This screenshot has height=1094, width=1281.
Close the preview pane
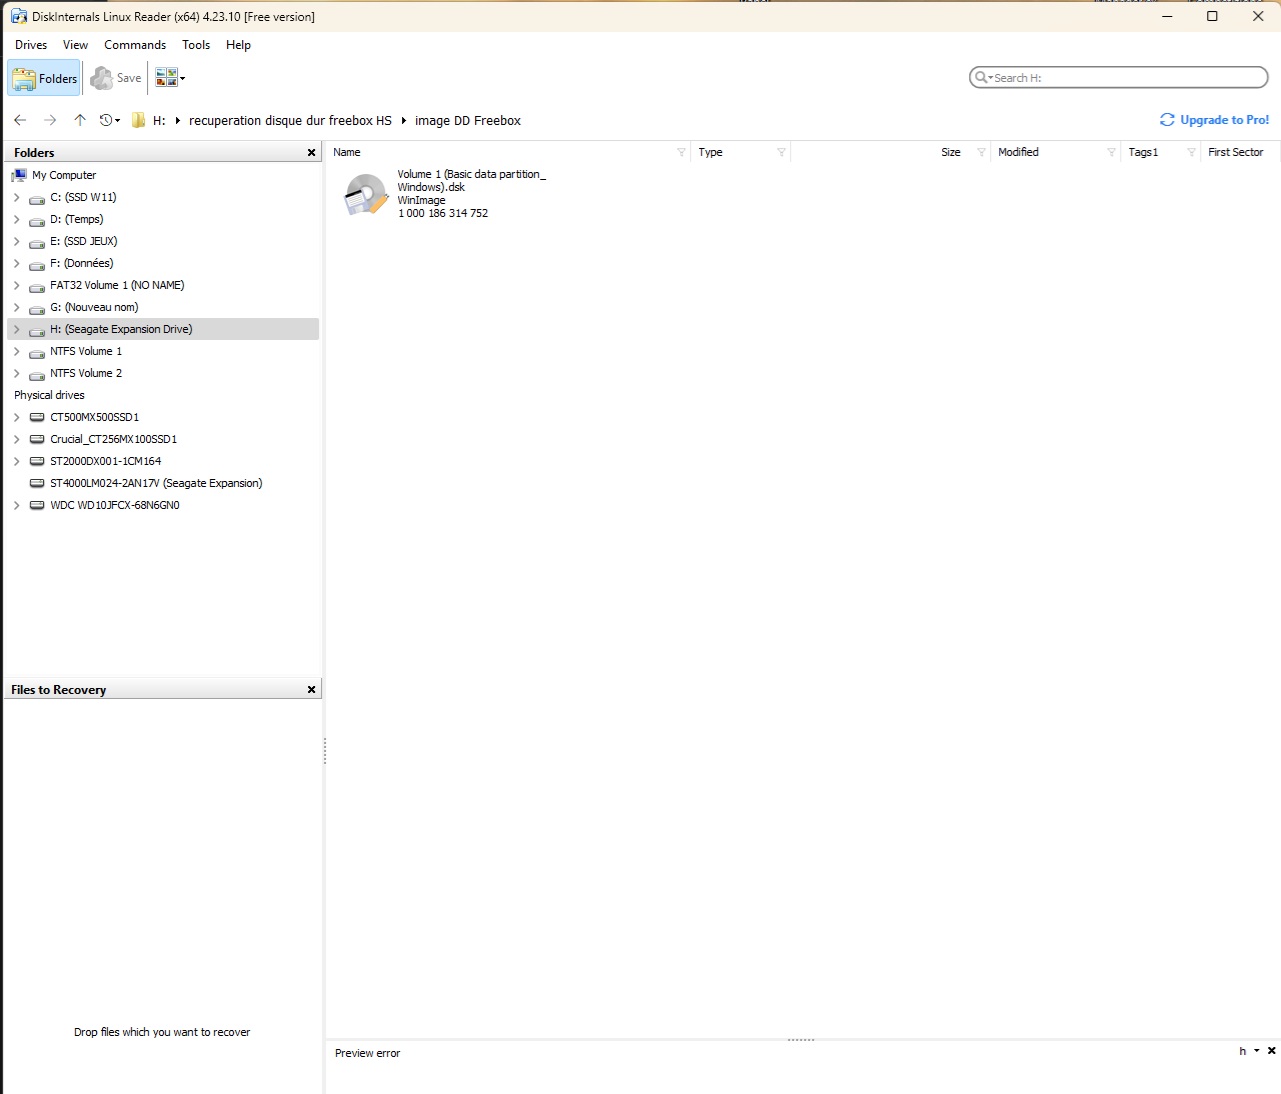(1271, 1051)
